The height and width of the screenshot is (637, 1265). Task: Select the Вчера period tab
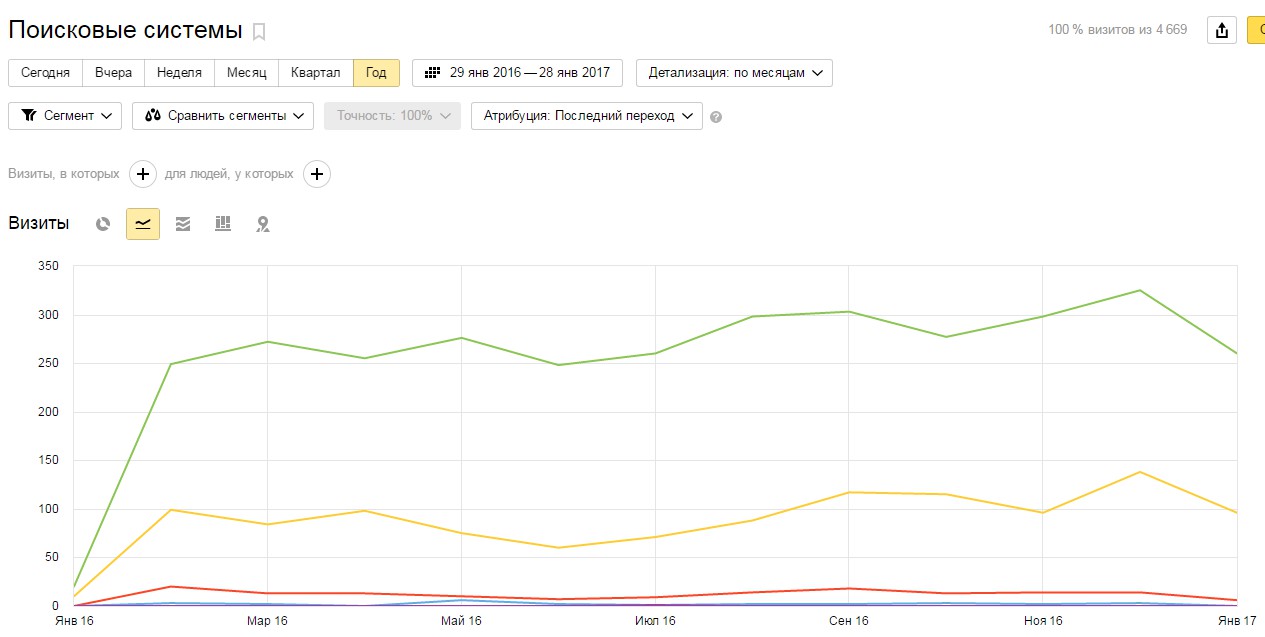point(114,73)
